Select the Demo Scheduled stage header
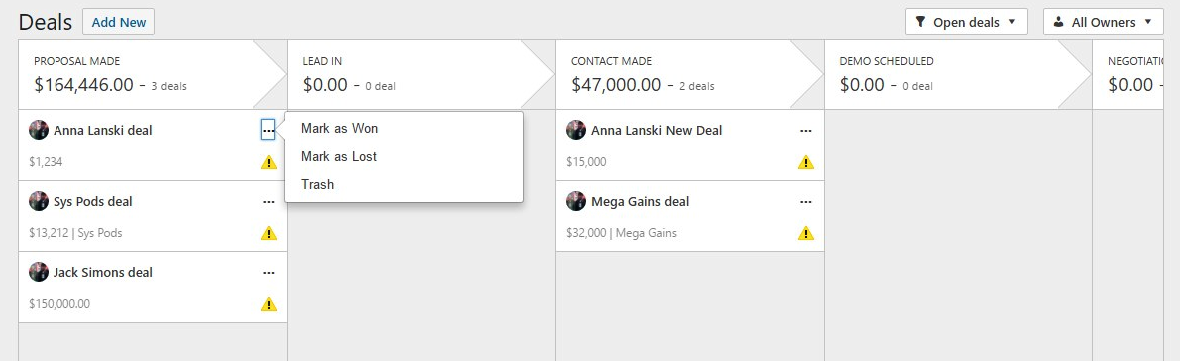Image resolution: width=1180 pixels, height=361 pixels. click(x=952, y=74)
